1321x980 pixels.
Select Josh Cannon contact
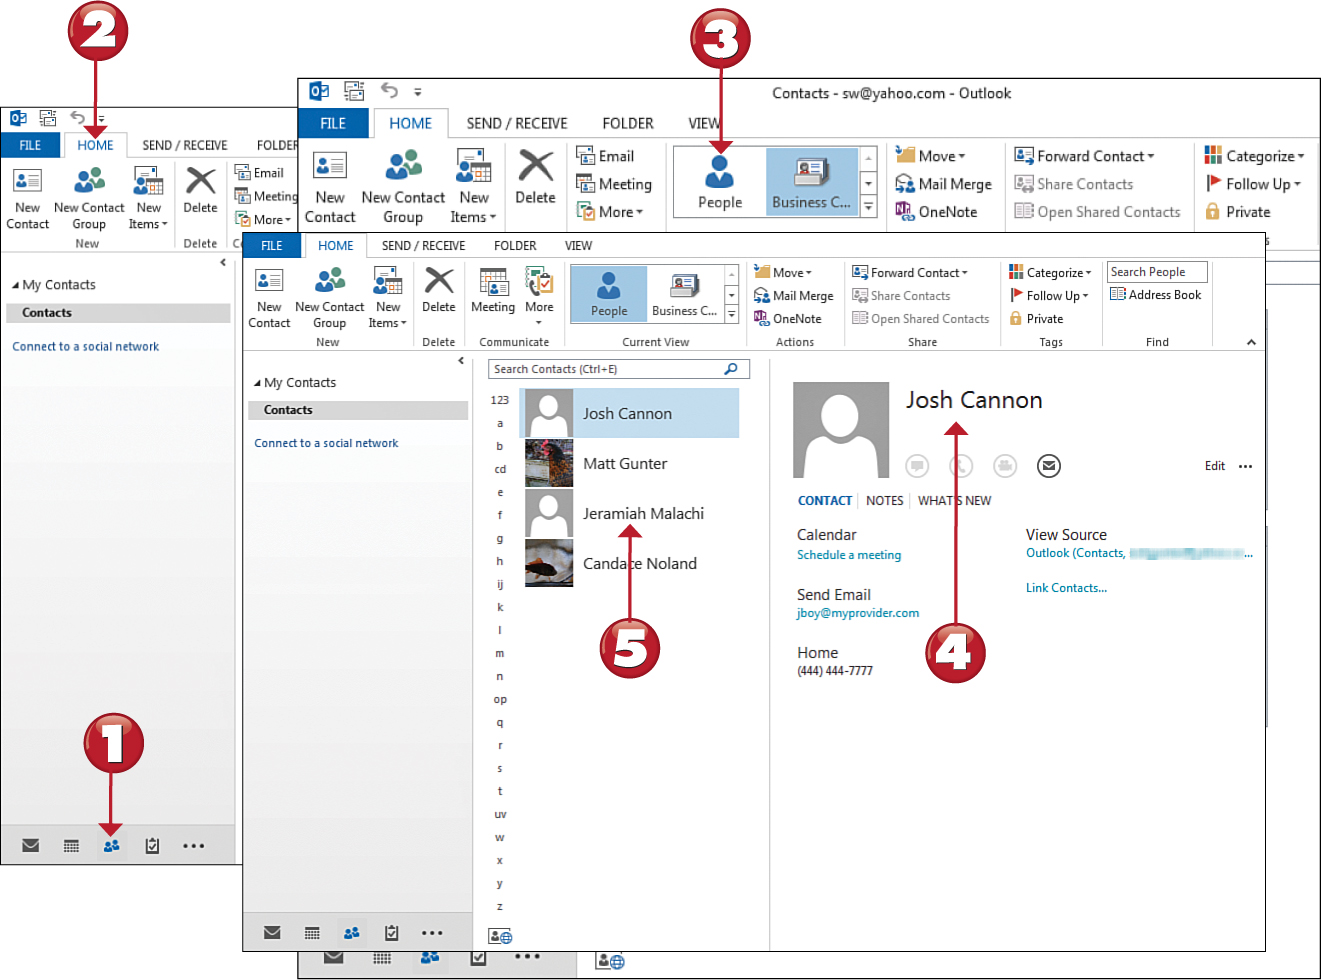coord(630,413)
